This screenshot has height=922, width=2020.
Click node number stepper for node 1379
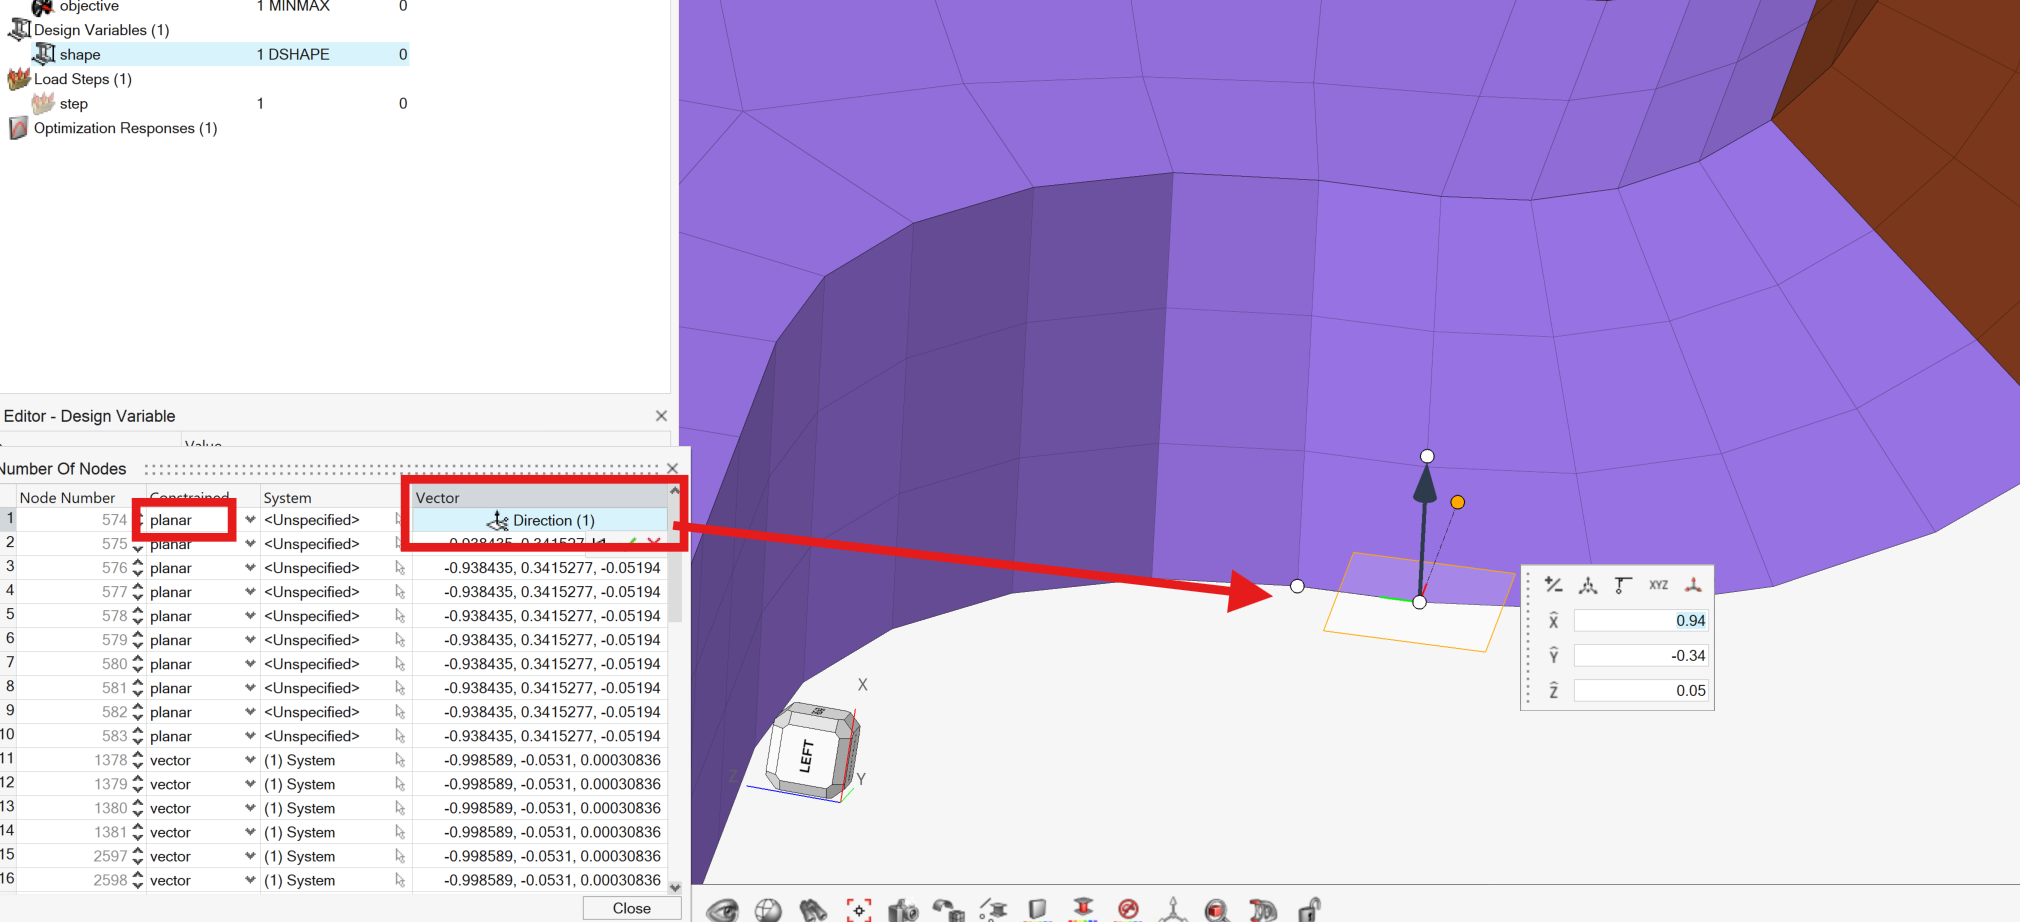point(138,784)
